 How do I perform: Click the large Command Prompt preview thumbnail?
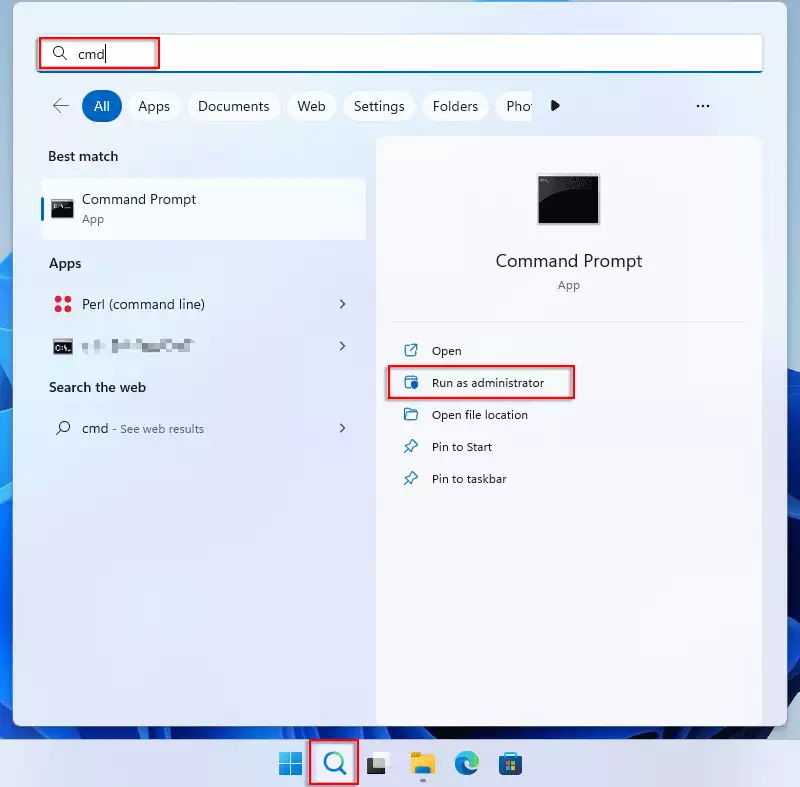(x=568, y=199)
